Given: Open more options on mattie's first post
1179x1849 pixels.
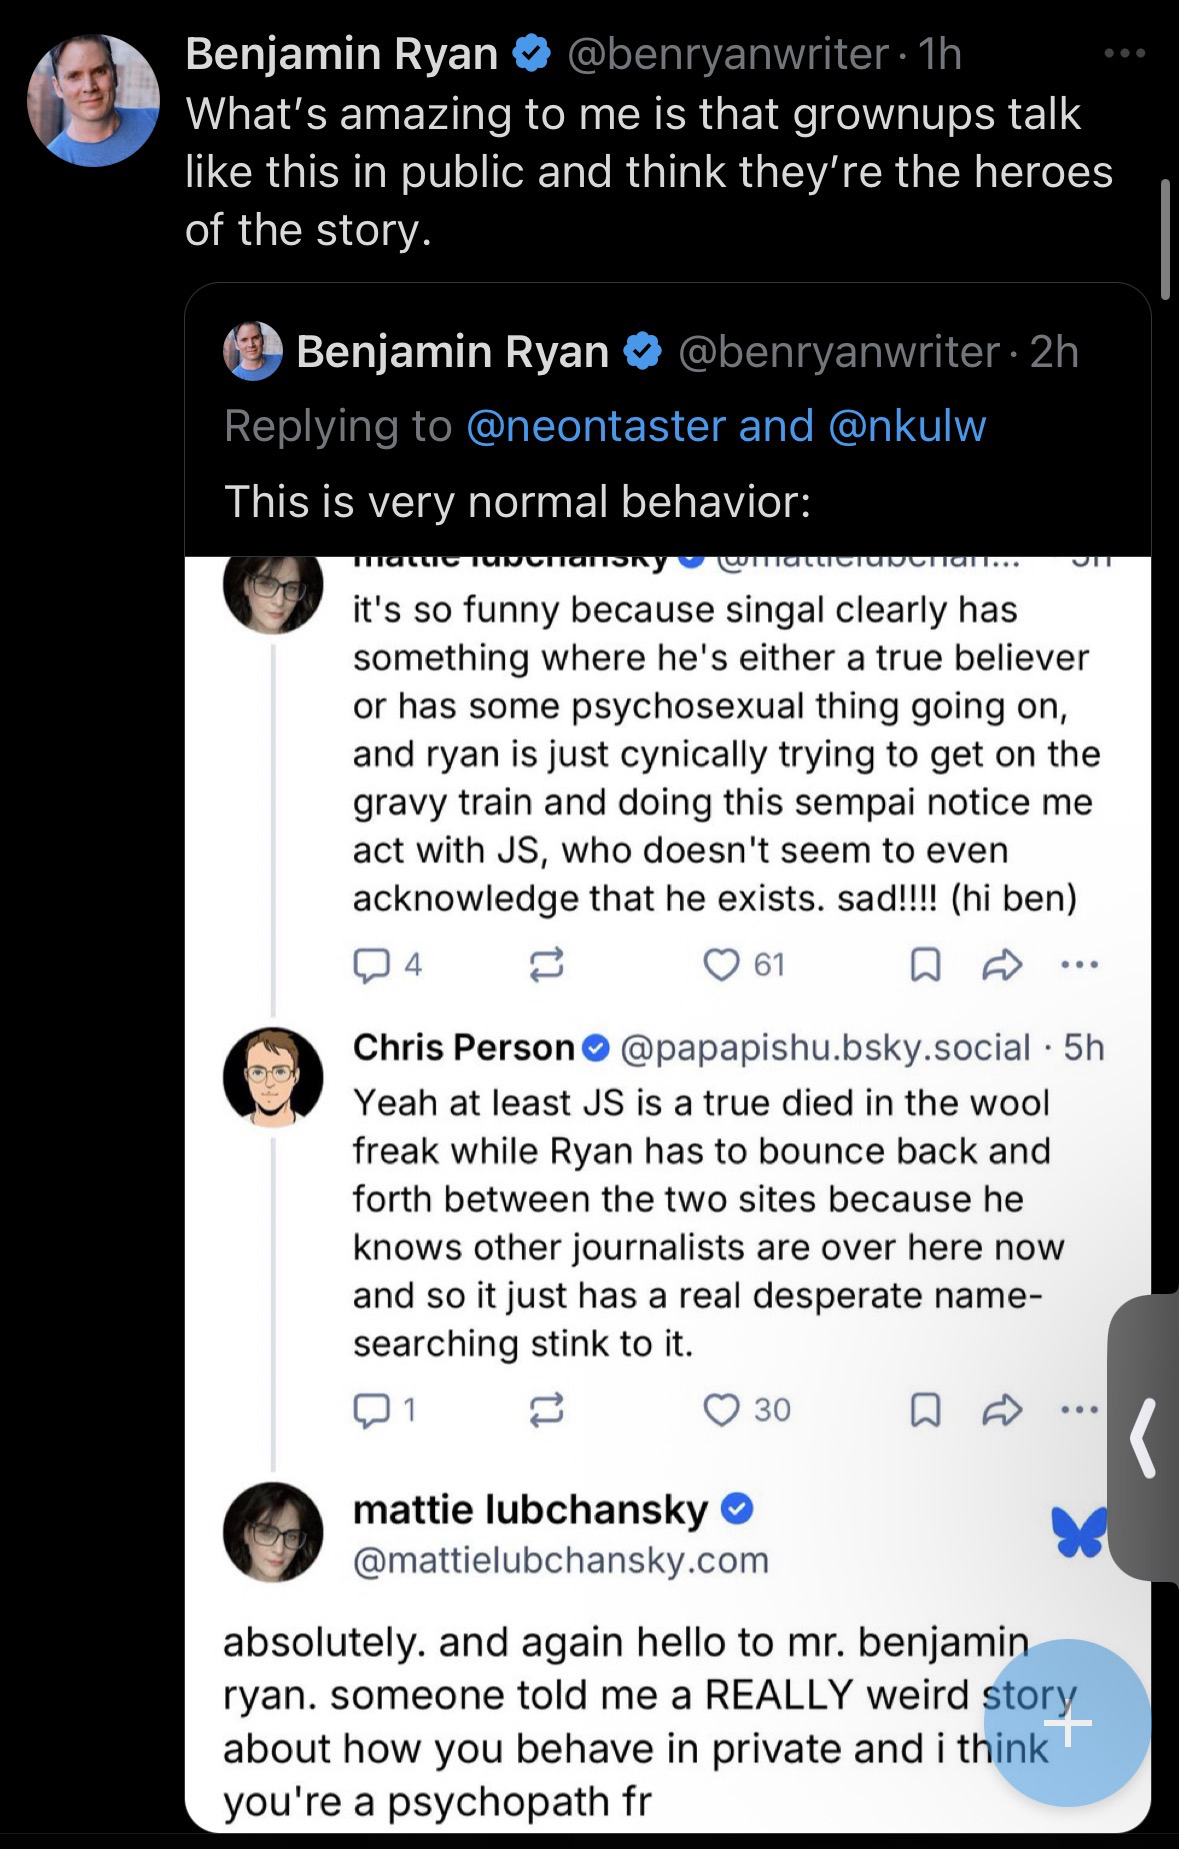Looking at the screenshot, I should (1079, 964).
